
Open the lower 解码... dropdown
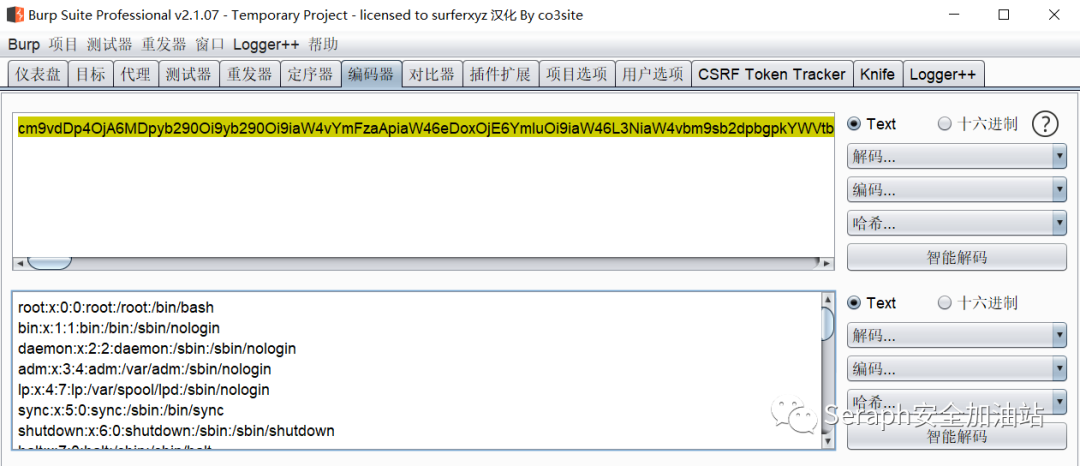[x=957, y=335]
